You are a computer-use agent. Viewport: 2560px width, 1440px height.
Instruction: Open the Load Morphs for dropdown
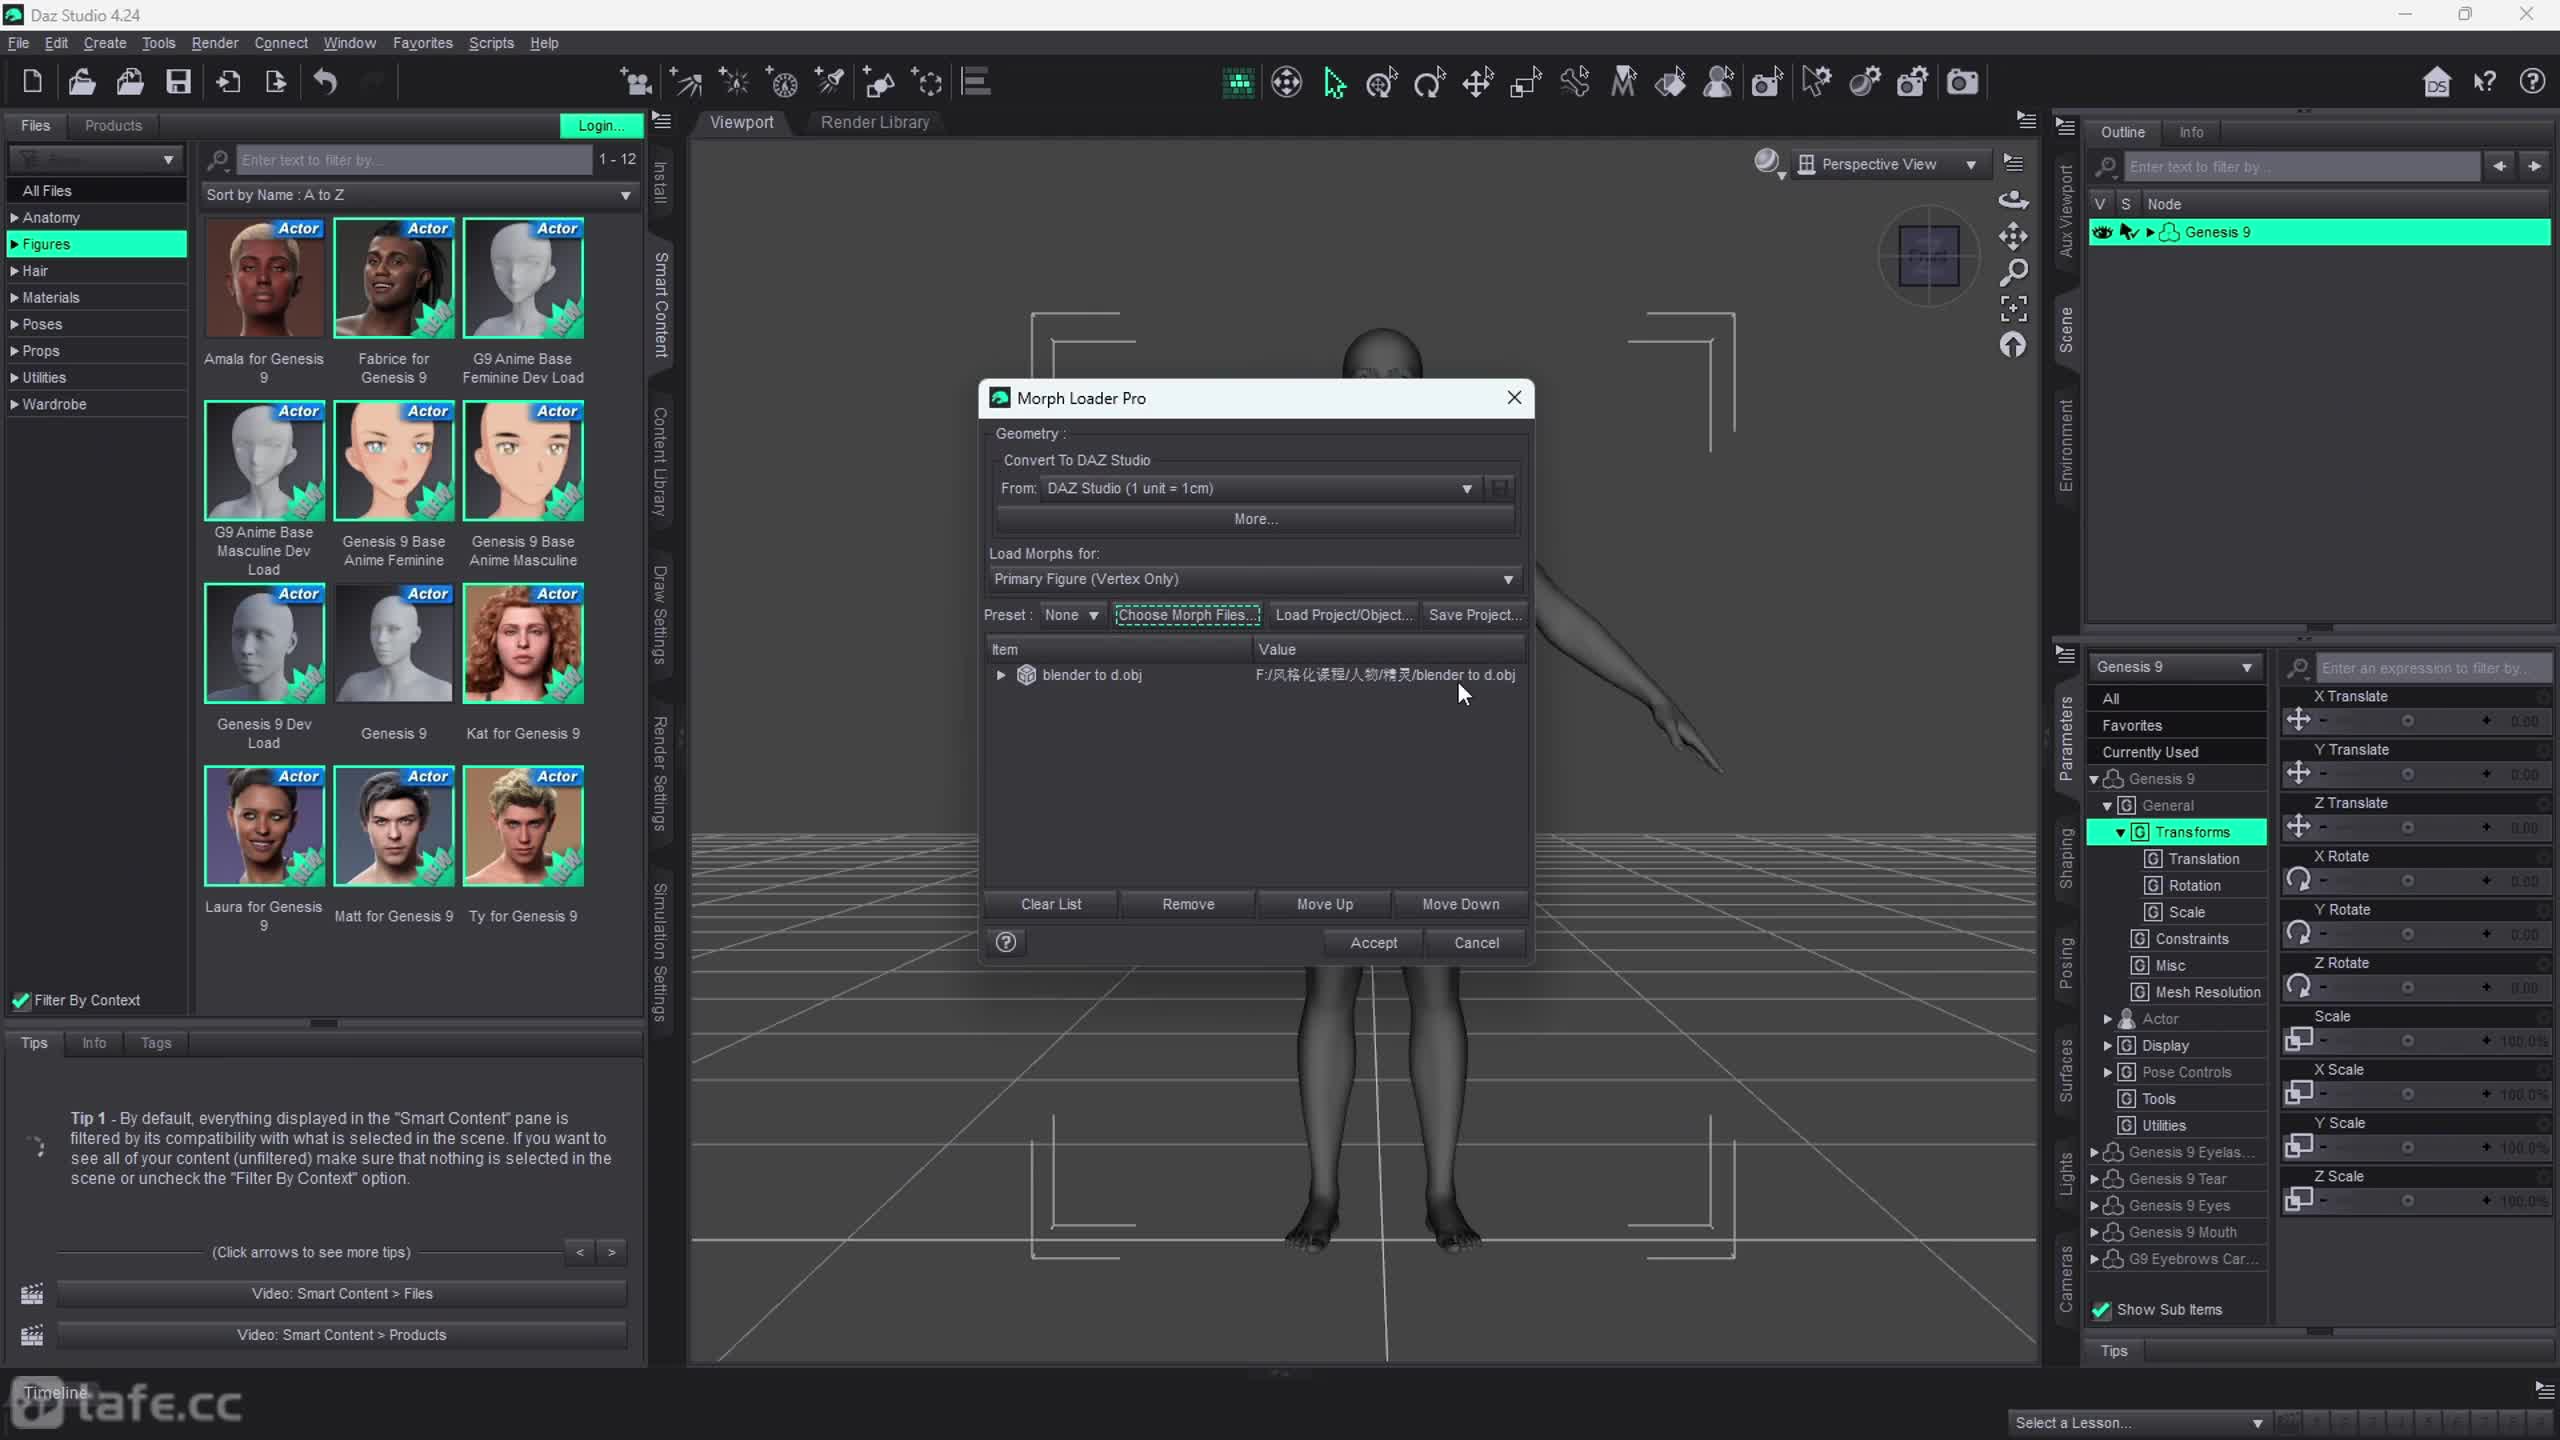tap(1254, 579)
